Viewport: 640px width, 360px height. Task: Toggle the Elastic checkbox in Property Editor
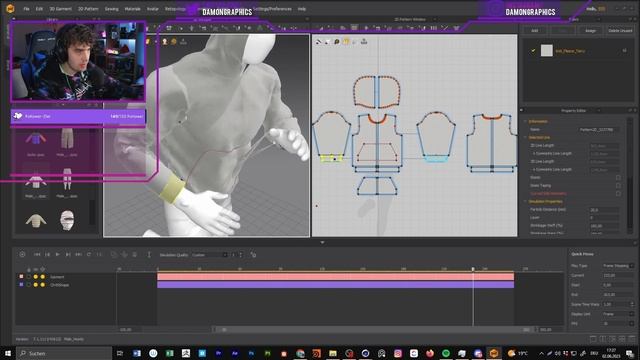pyautogui.click(x=618, y=178)
